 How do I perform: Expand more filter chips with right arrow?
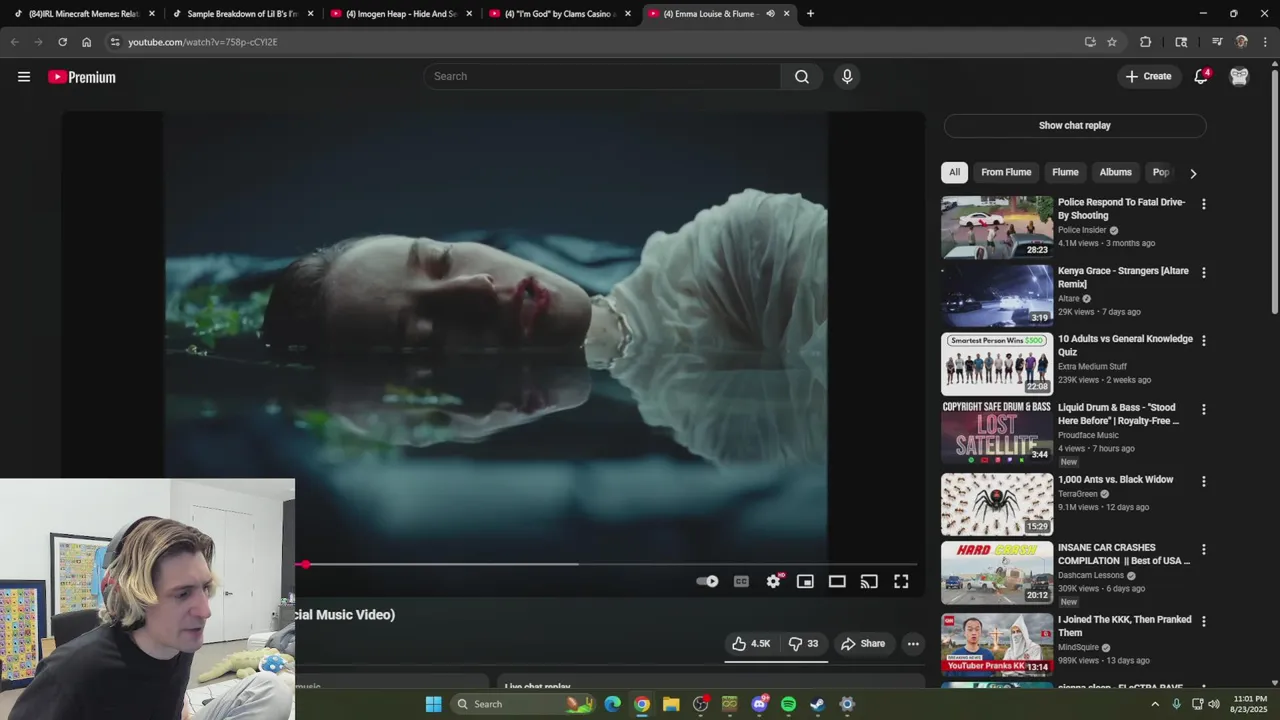[x=1192, y=173]
